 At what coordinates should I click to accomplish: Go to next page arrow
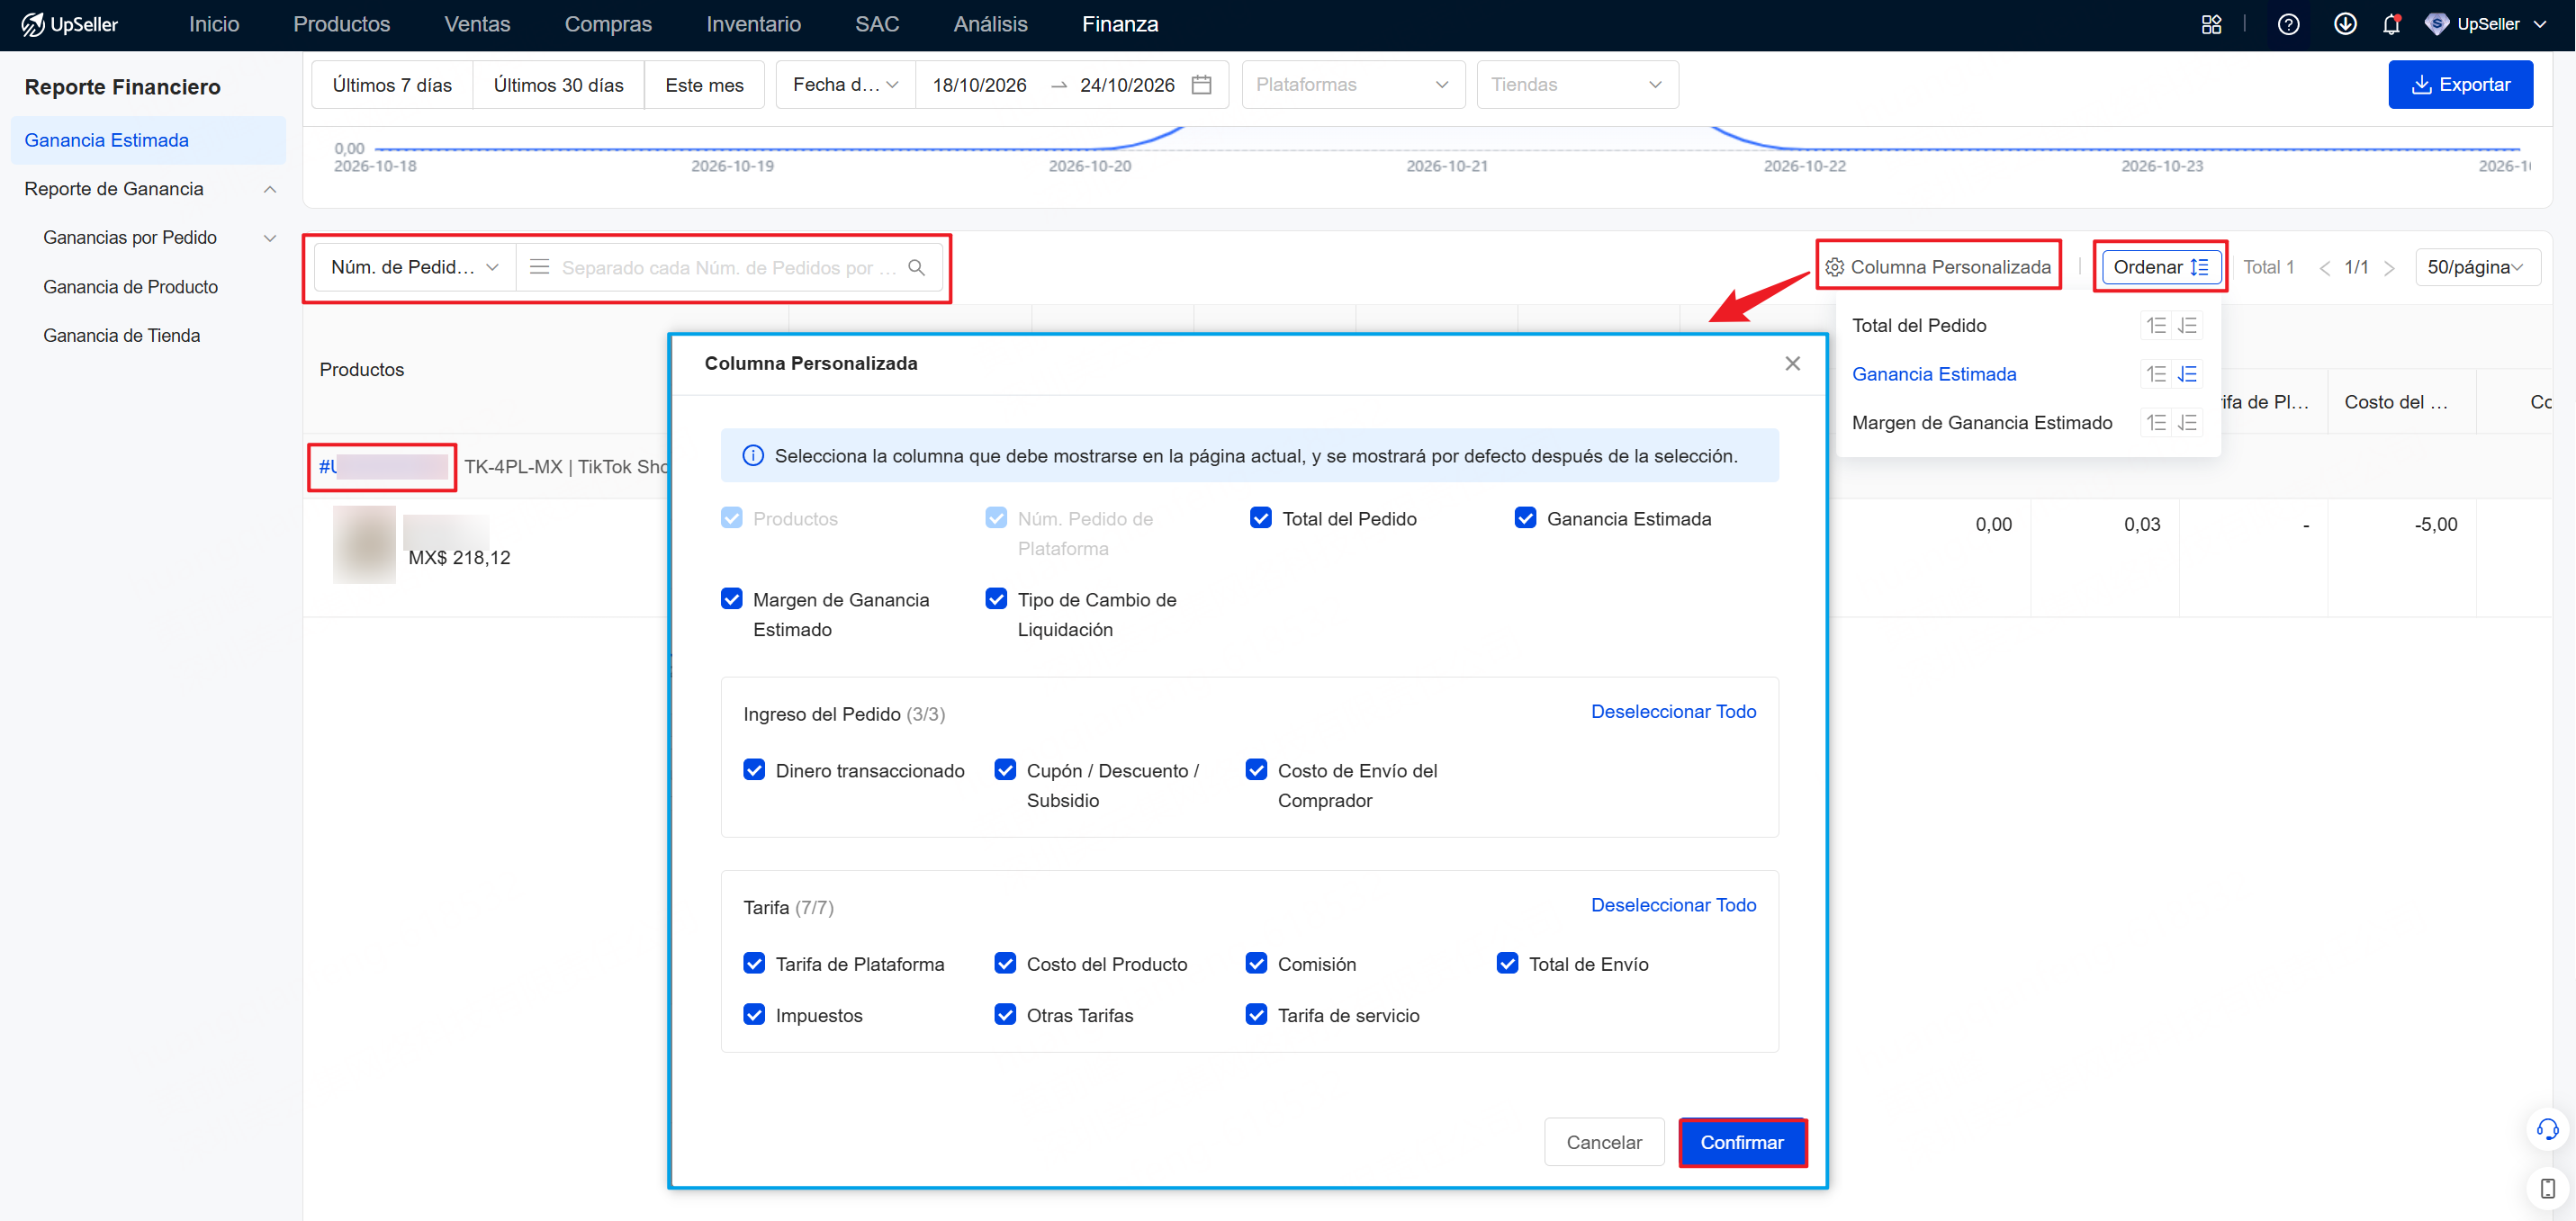tap(2389, 268)
